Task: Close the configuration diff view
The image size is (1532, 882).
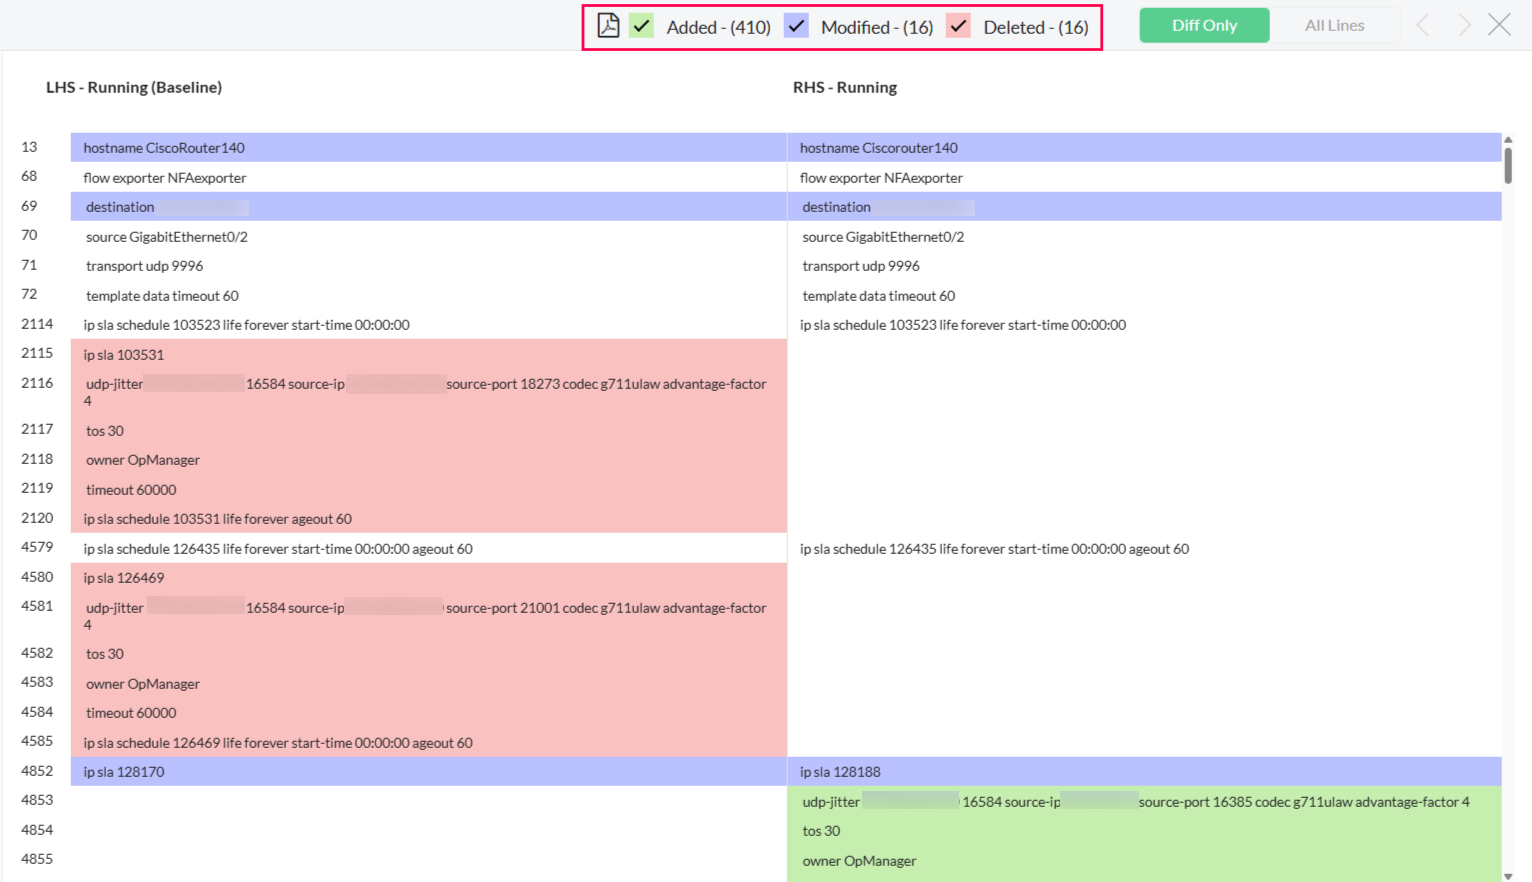Action: coord(1499,25)
